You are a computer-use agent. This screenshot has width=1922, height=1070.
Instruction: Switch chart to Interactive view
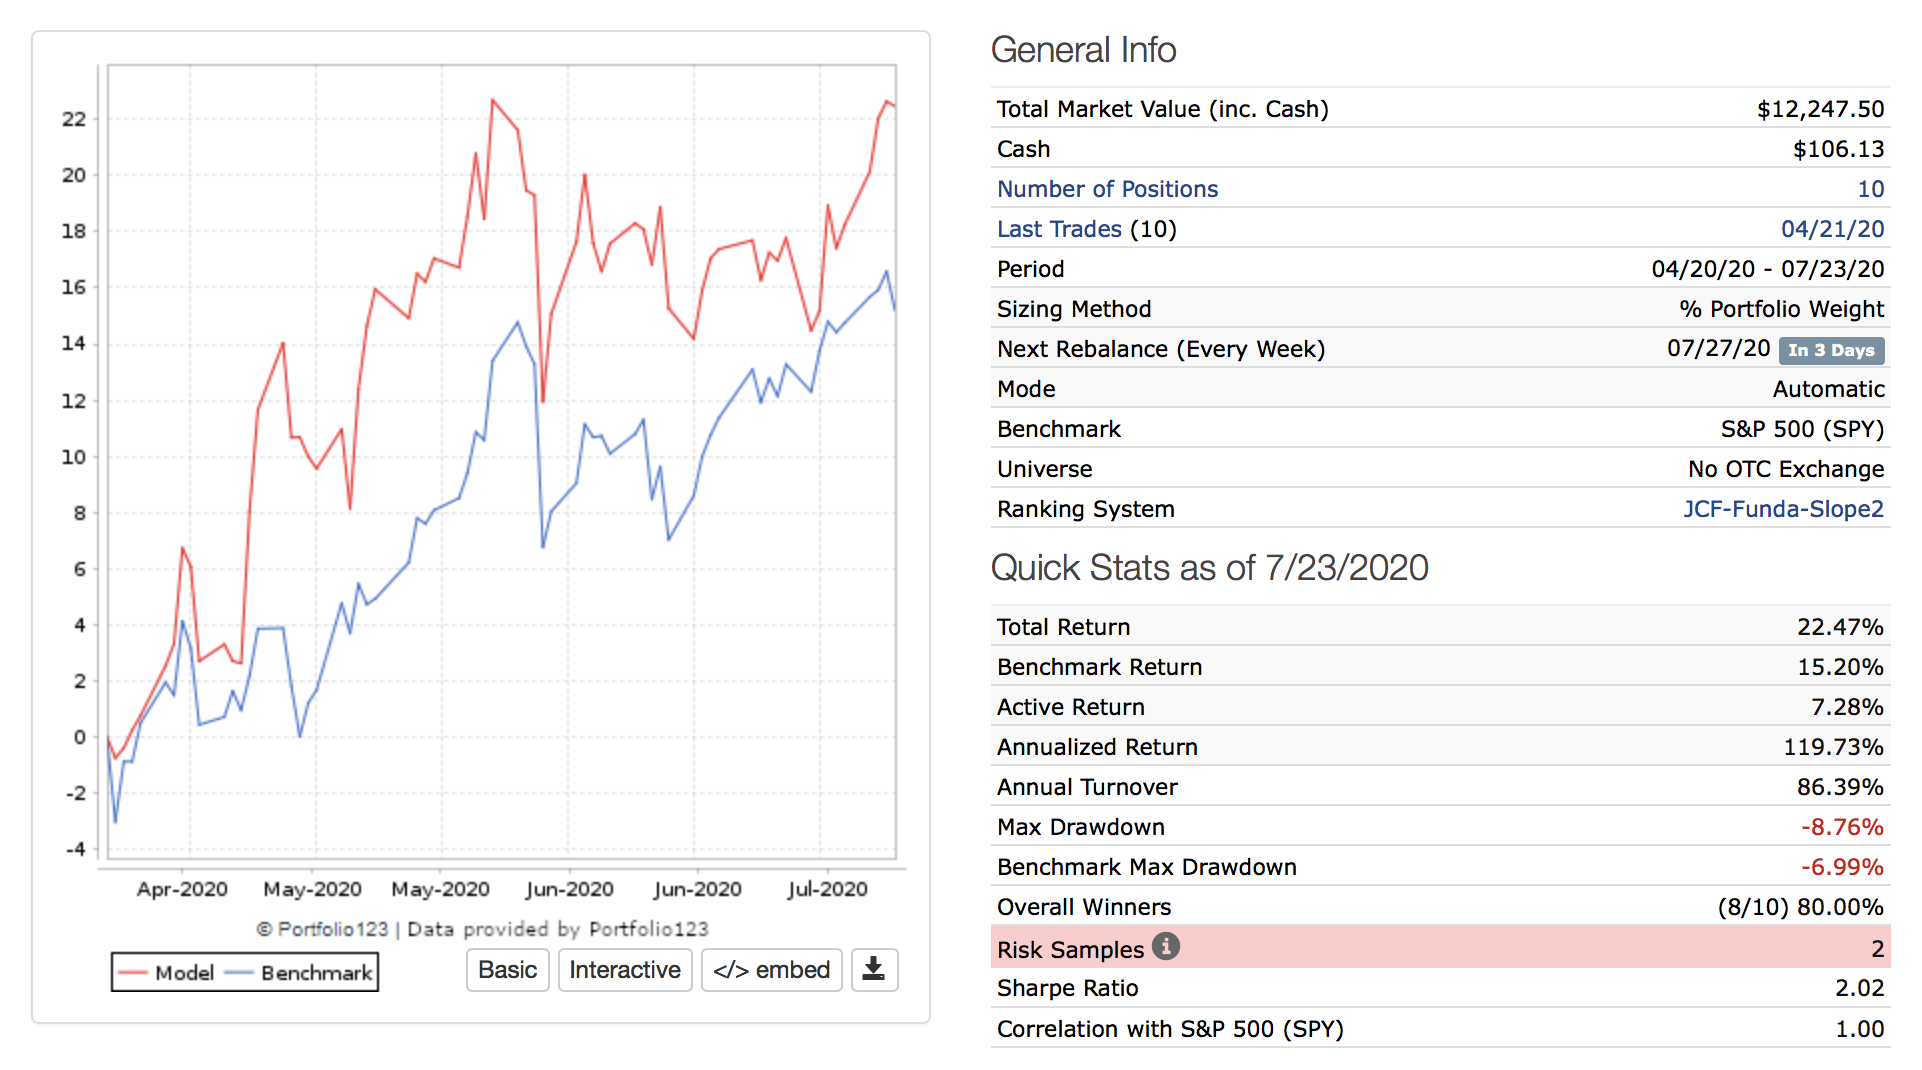point(624,970)
